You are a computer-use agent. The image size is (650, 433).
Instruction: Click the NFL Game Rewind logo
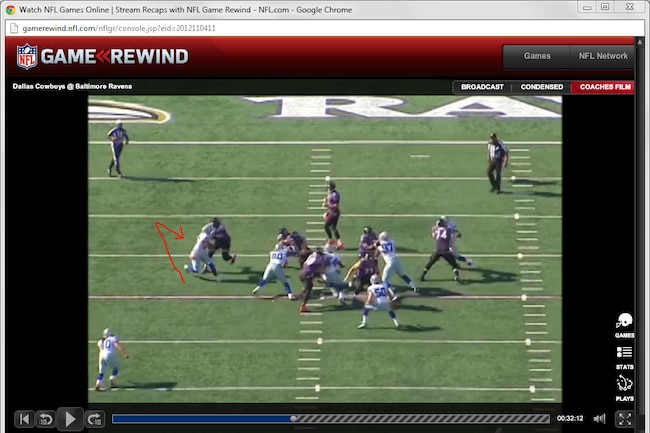tap(102, 56)
